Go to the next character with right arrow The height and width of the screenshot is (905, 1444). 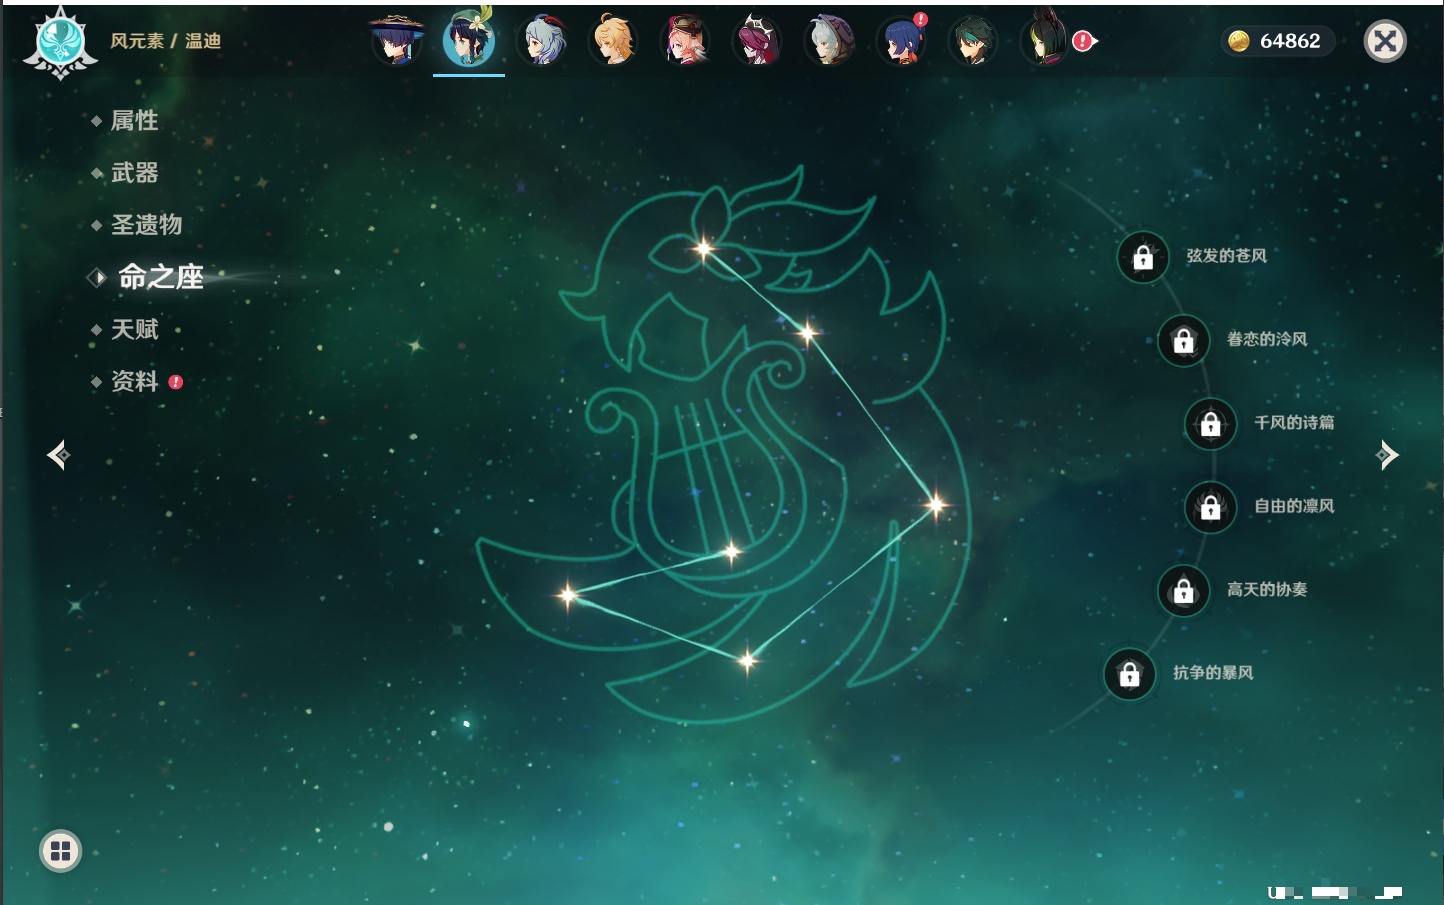(1387, 455)
